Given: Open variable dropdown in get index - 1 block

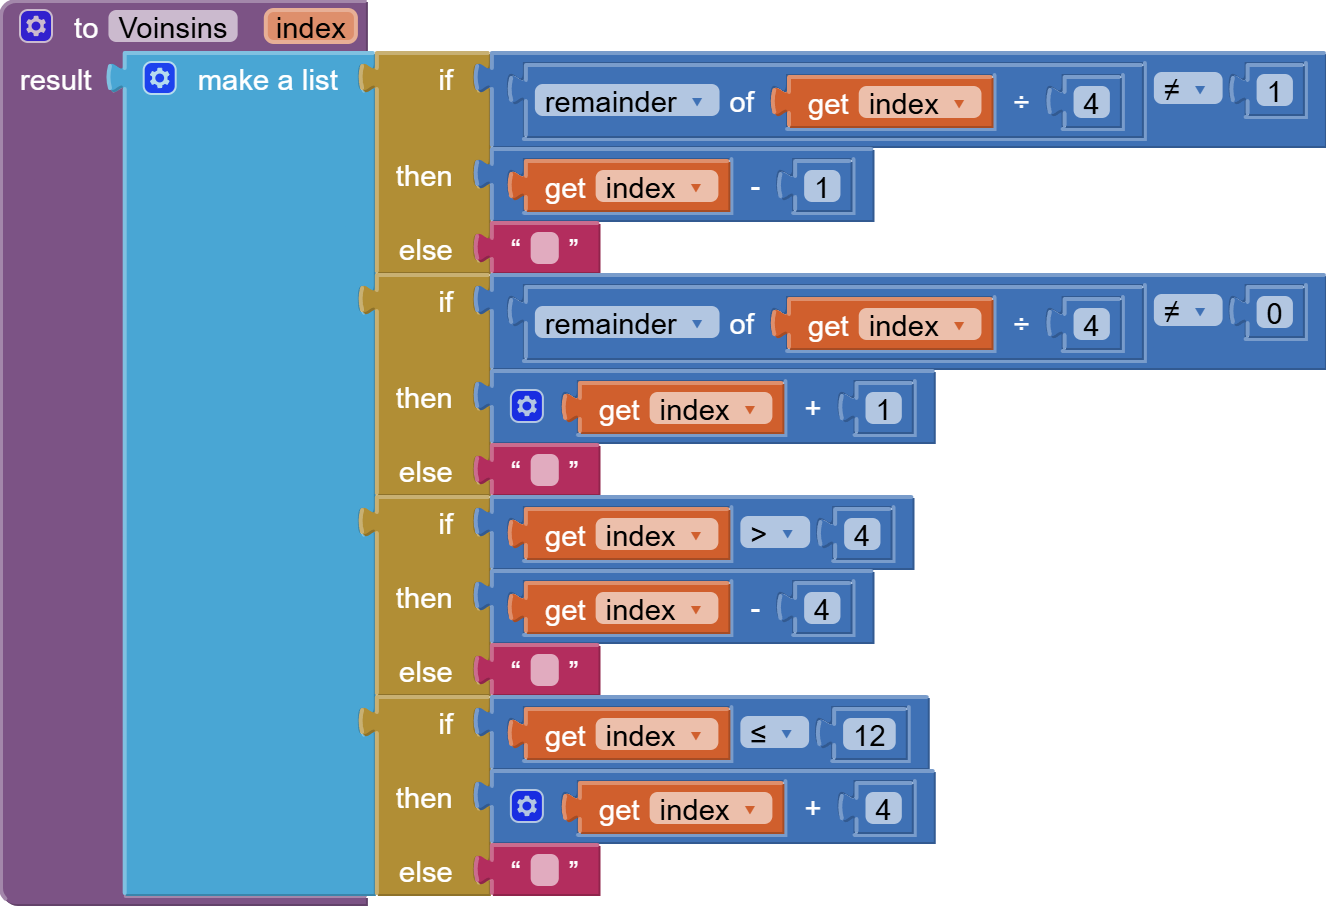Looking at the screenshot, I should click(x=696, y=188).
